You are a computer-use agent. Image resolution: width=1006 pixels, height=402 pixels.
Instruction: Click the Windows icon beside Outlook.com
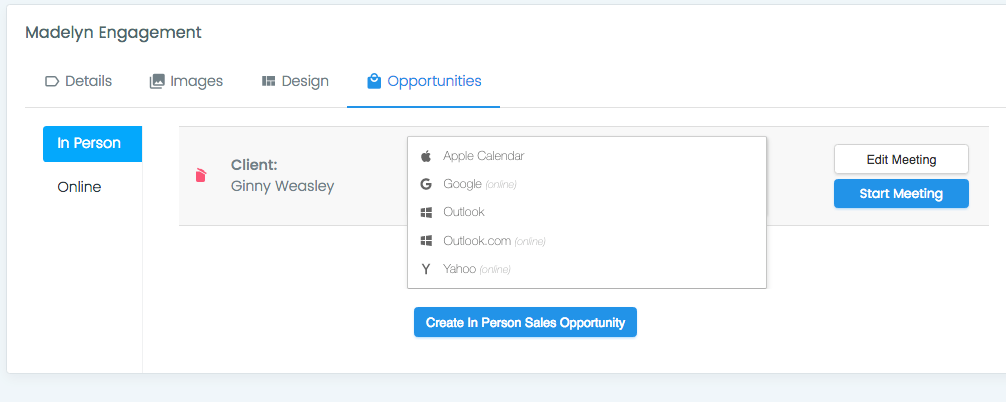coord(425,240)
